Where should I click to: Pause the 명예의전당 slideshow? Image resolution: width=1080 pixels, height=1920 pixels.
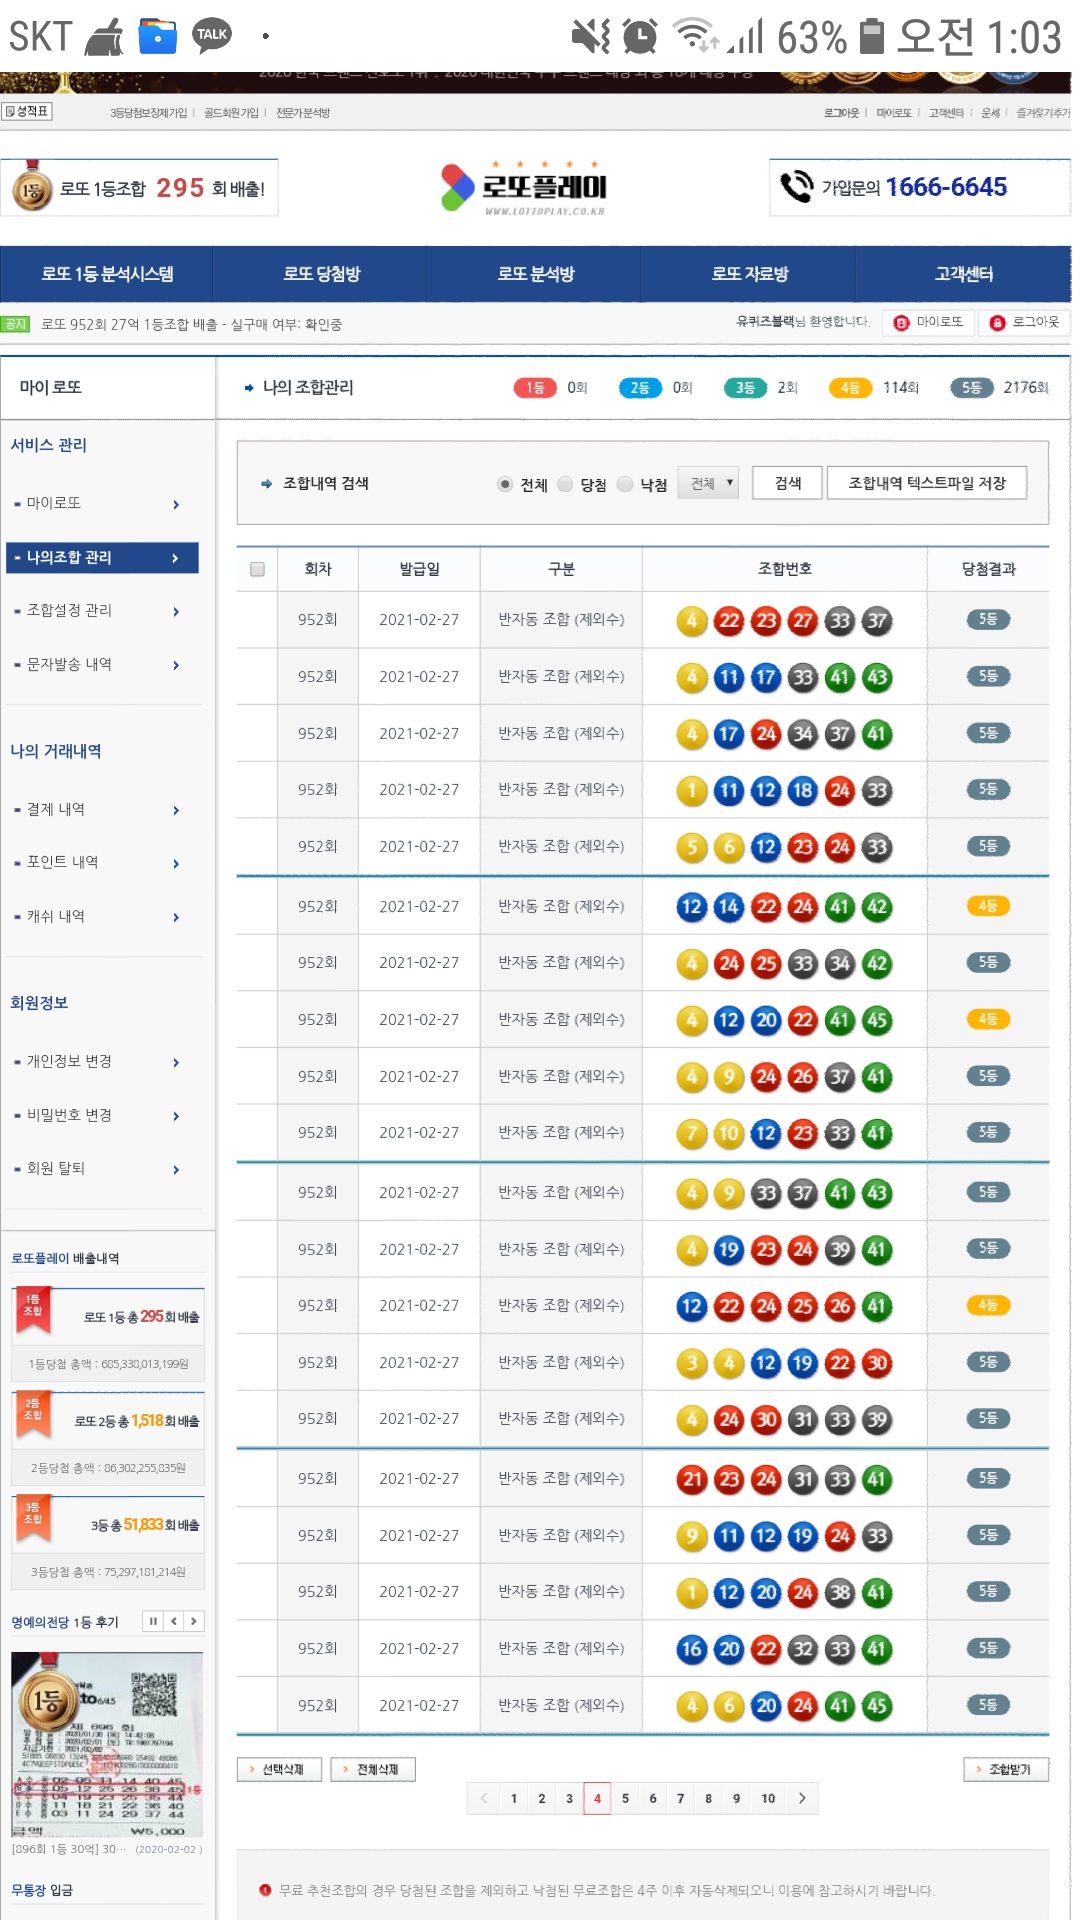tap(153, 1621)
